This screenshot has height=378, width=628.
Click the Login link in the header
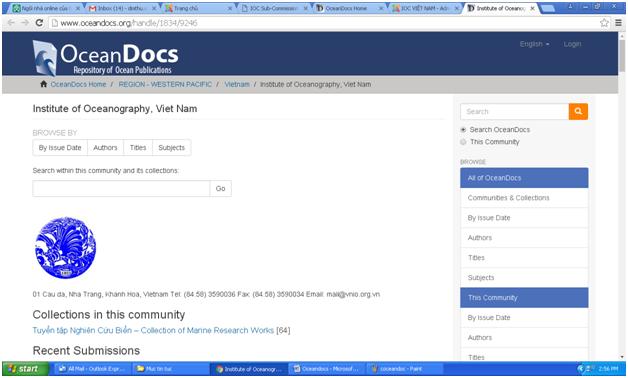pos(572,44)
